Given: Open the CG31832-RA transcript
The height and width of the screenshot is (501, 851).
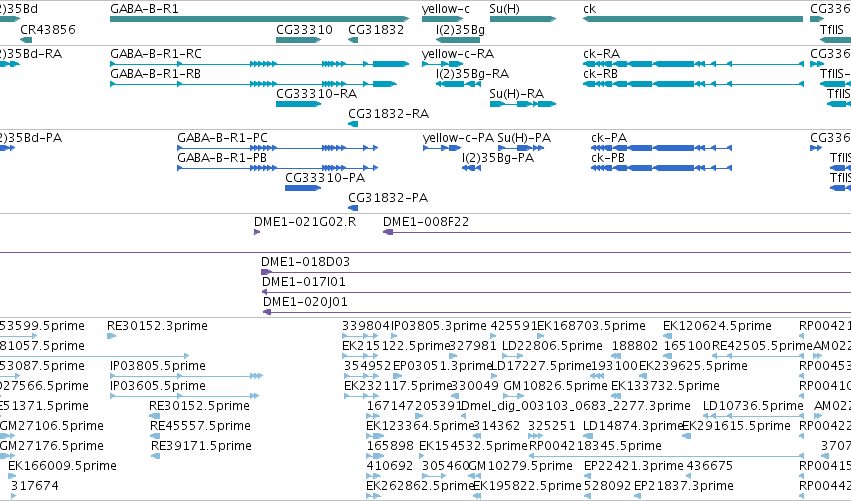Looking at the screenshot, I should point(353,124).
